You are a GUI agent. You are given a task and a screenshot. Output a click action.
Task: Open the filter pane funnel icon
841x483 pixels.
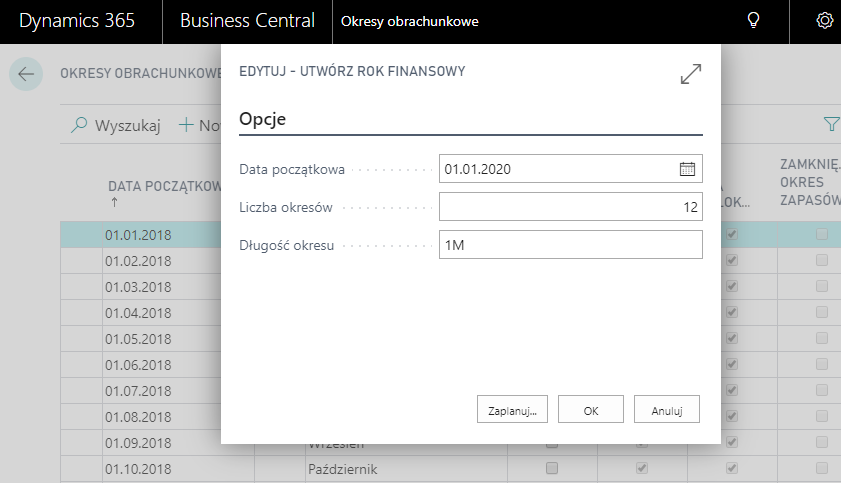(831, 124)
